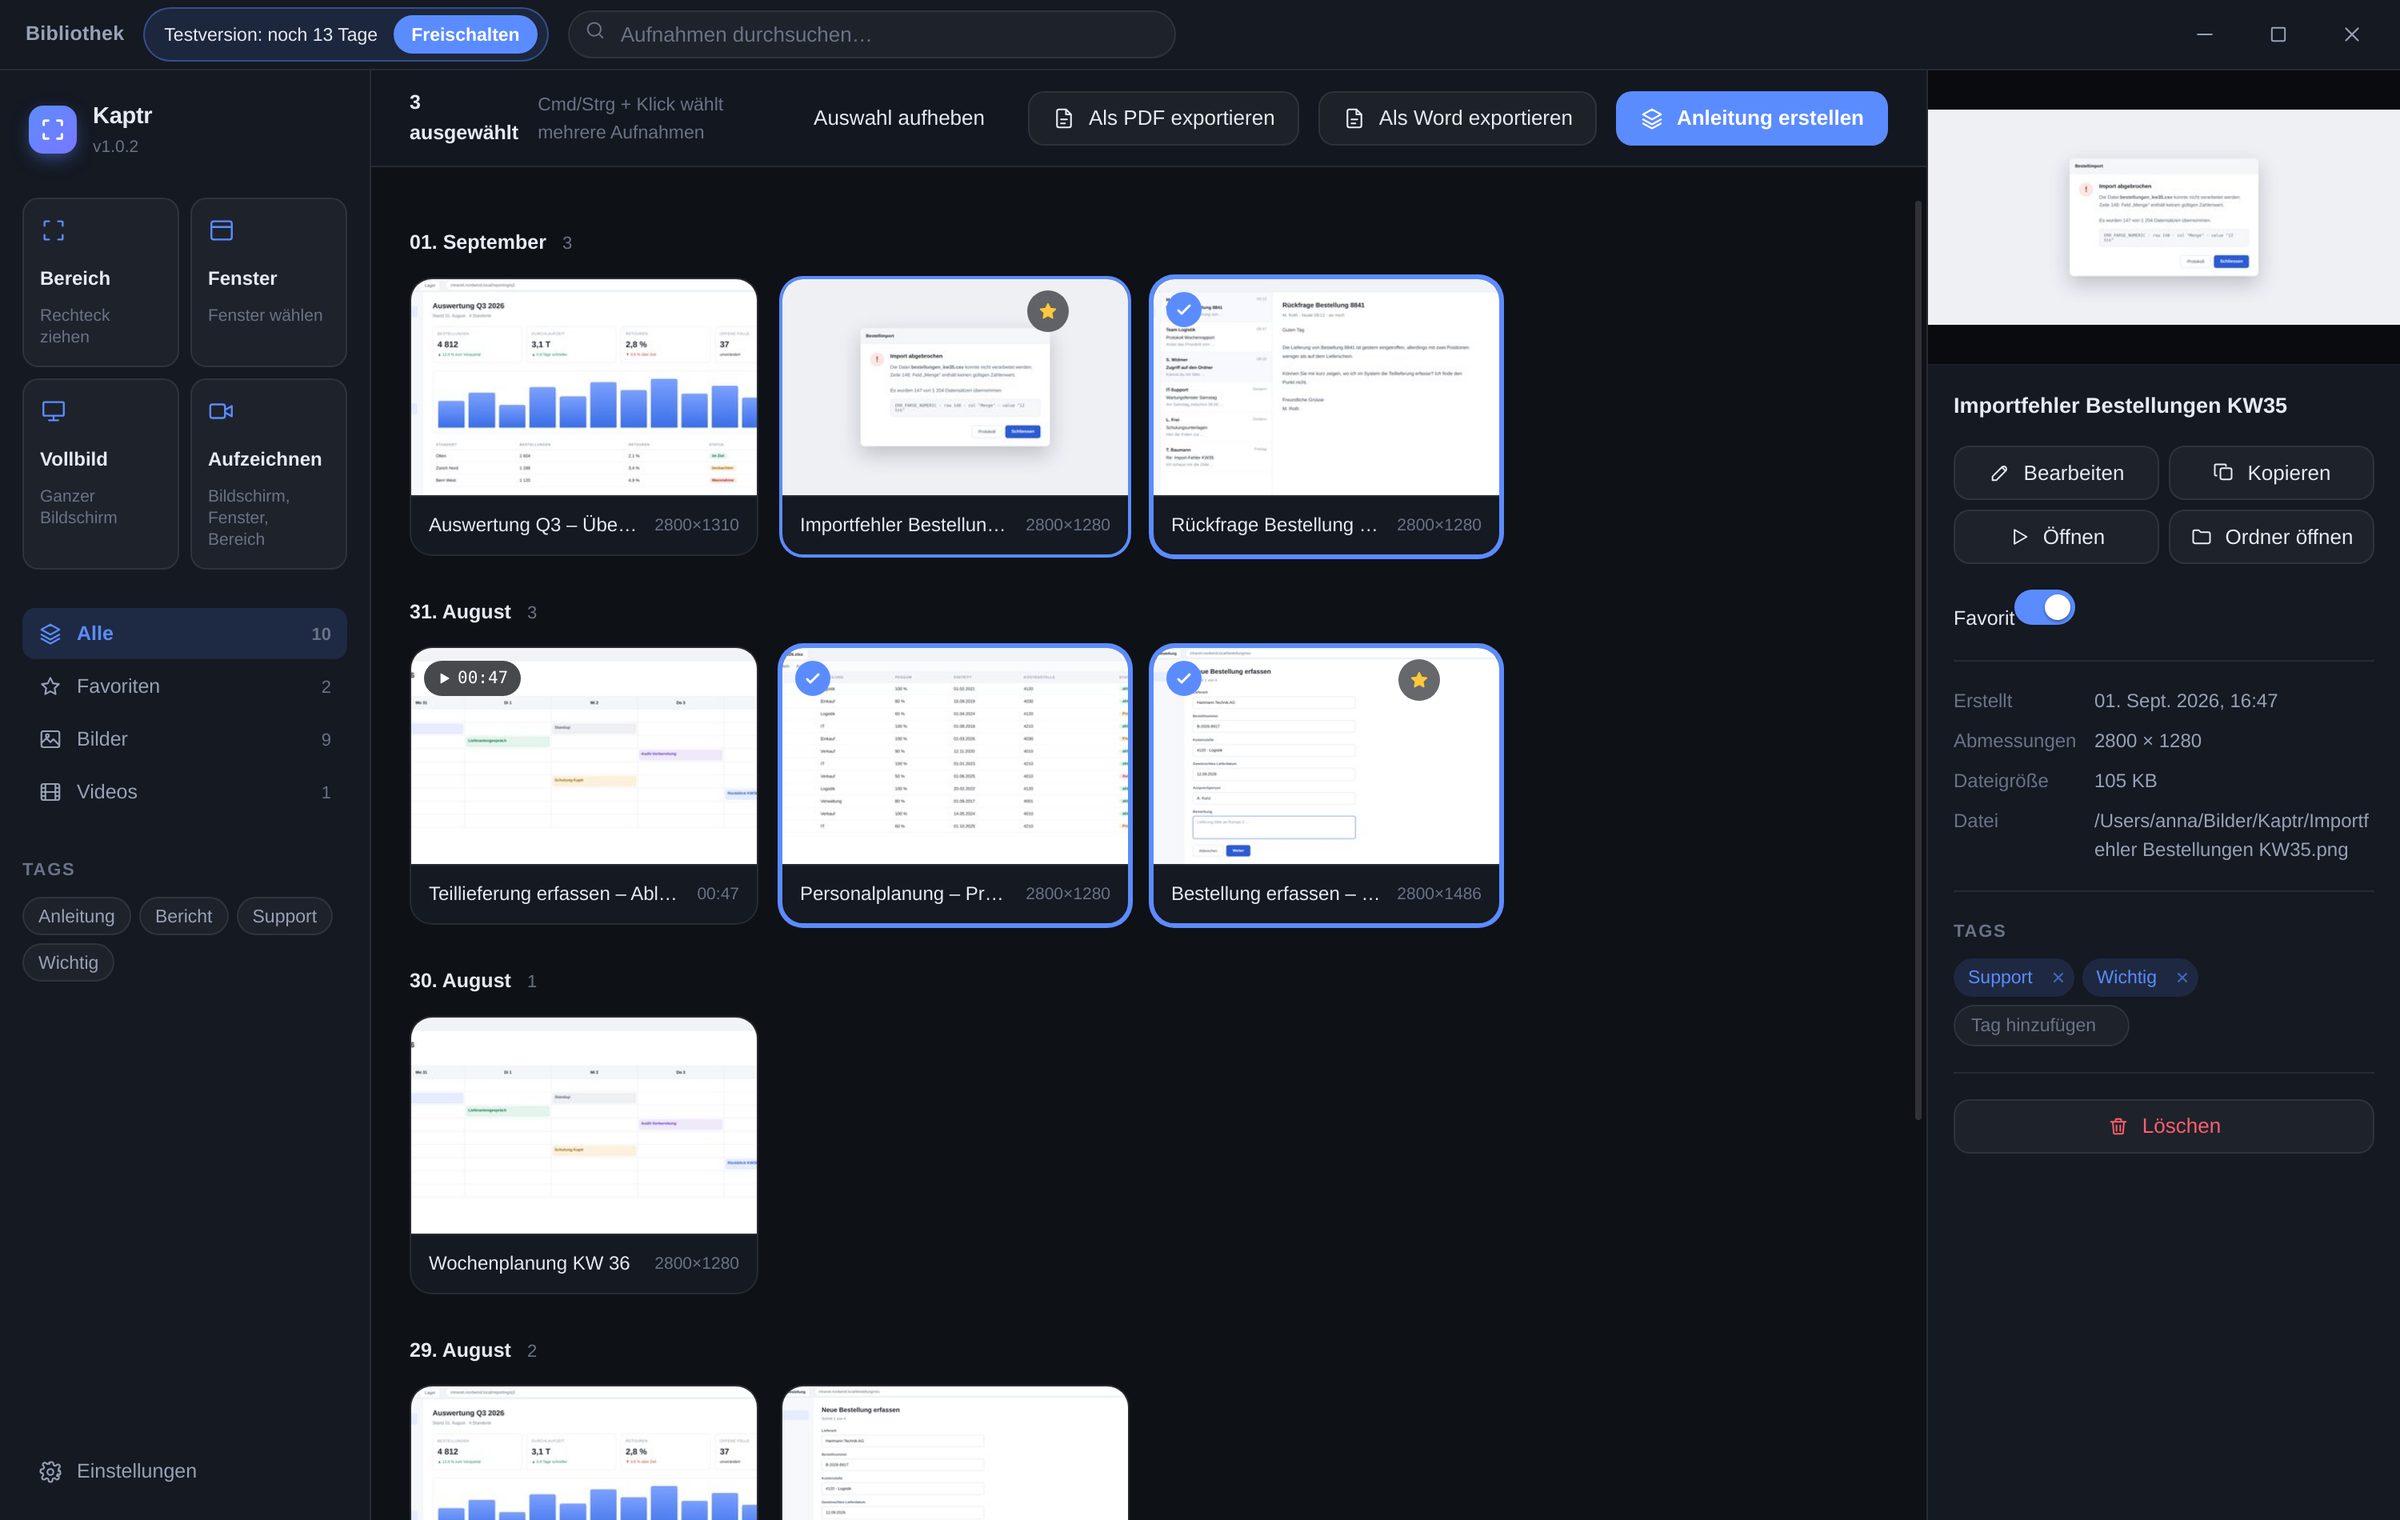The height and width of the screenshot is (1520, 2400).
Task: Uncheck the Rückfrage Bestellung selection checkmark
Action: coord(1183,310)
